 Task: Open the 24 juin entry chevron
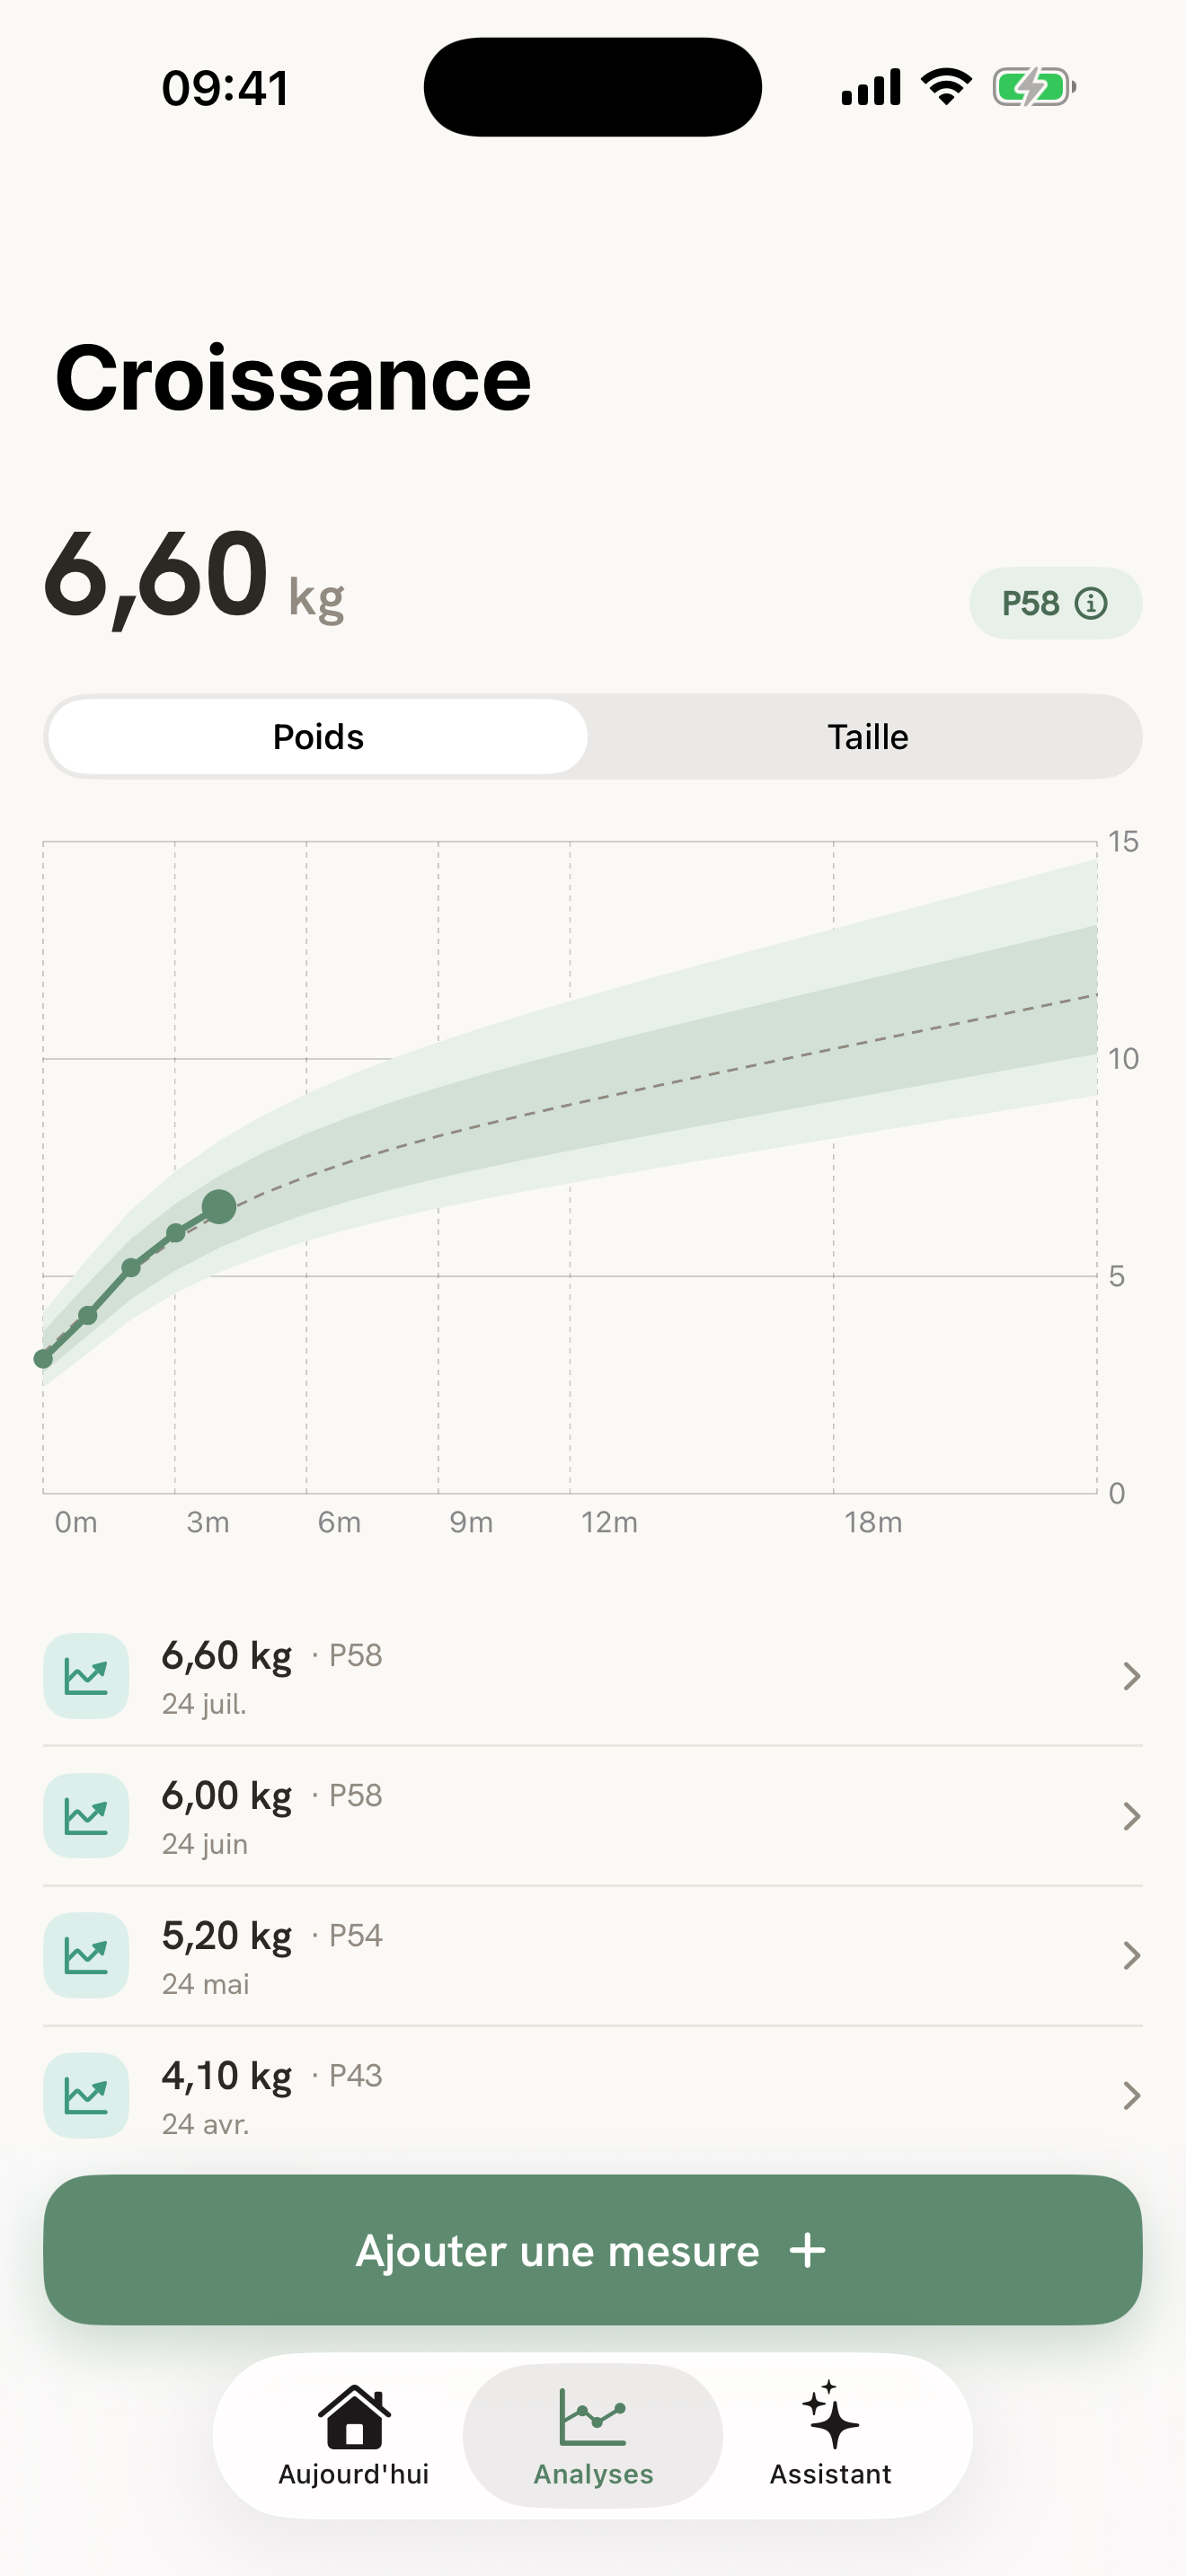point(1131,1816)
